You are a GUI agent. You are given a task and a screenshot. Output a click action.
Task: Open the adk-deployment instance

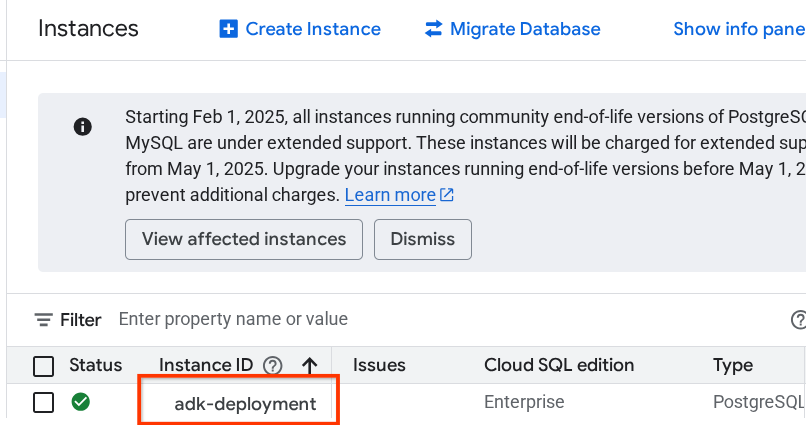245,404
